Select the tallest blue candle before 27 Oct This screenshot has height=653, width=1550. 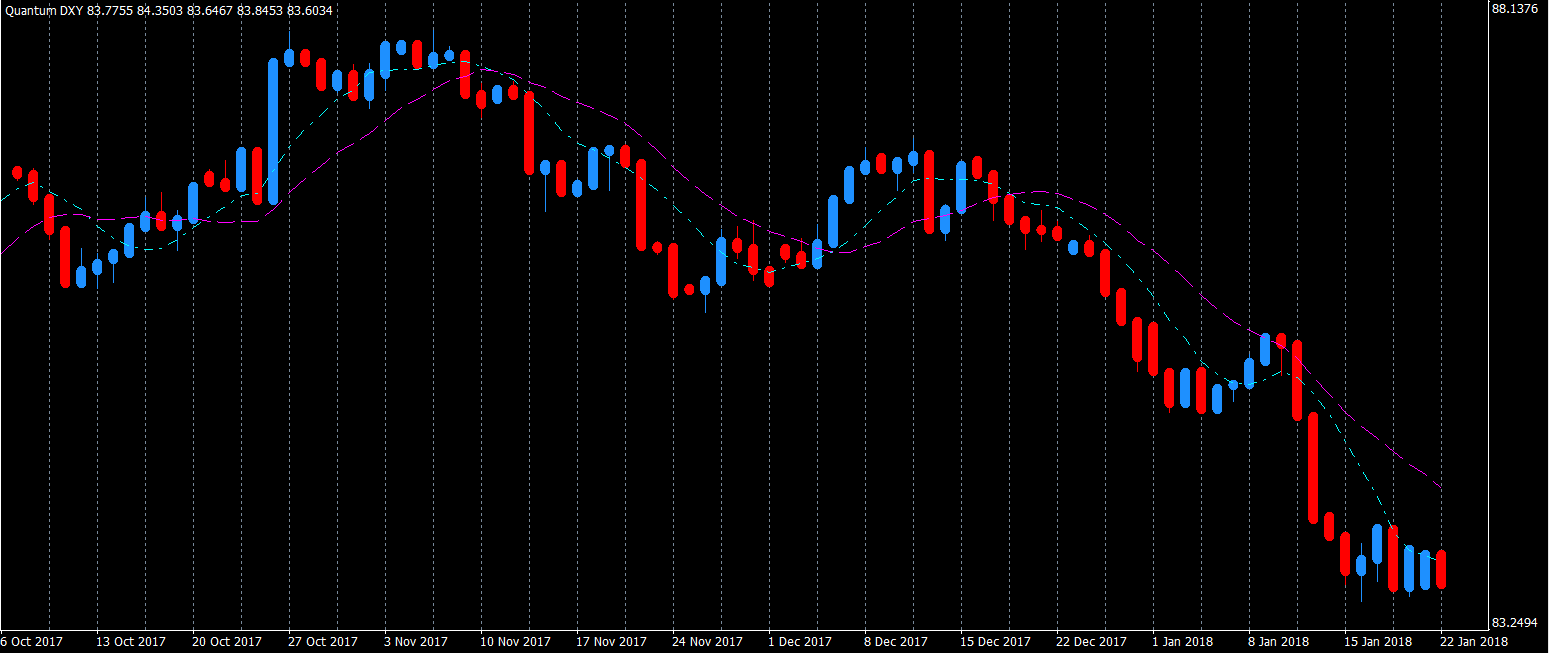(273, 131)
